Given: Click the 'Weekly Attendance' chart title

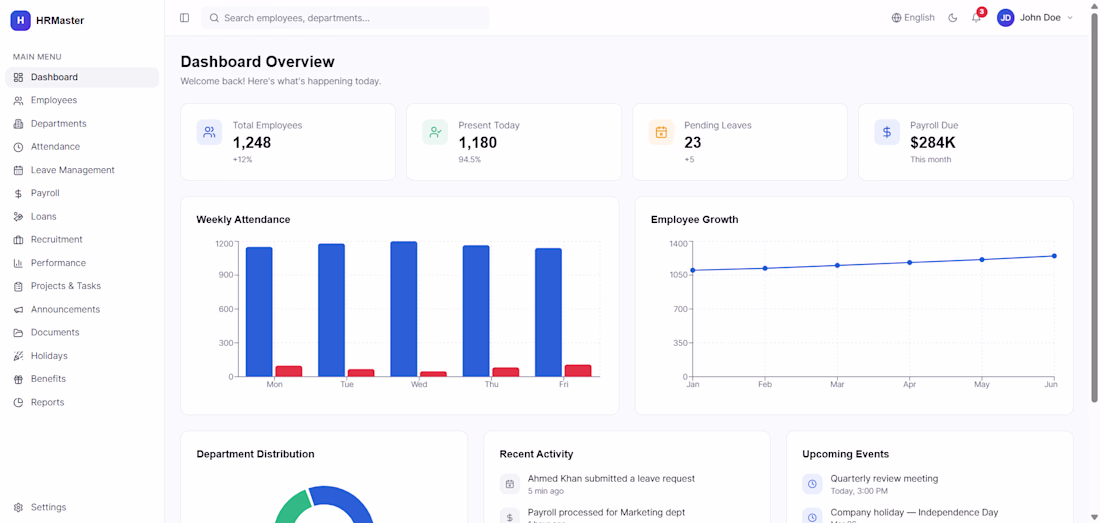Looking at the screenshot, I should click(243, 219).
